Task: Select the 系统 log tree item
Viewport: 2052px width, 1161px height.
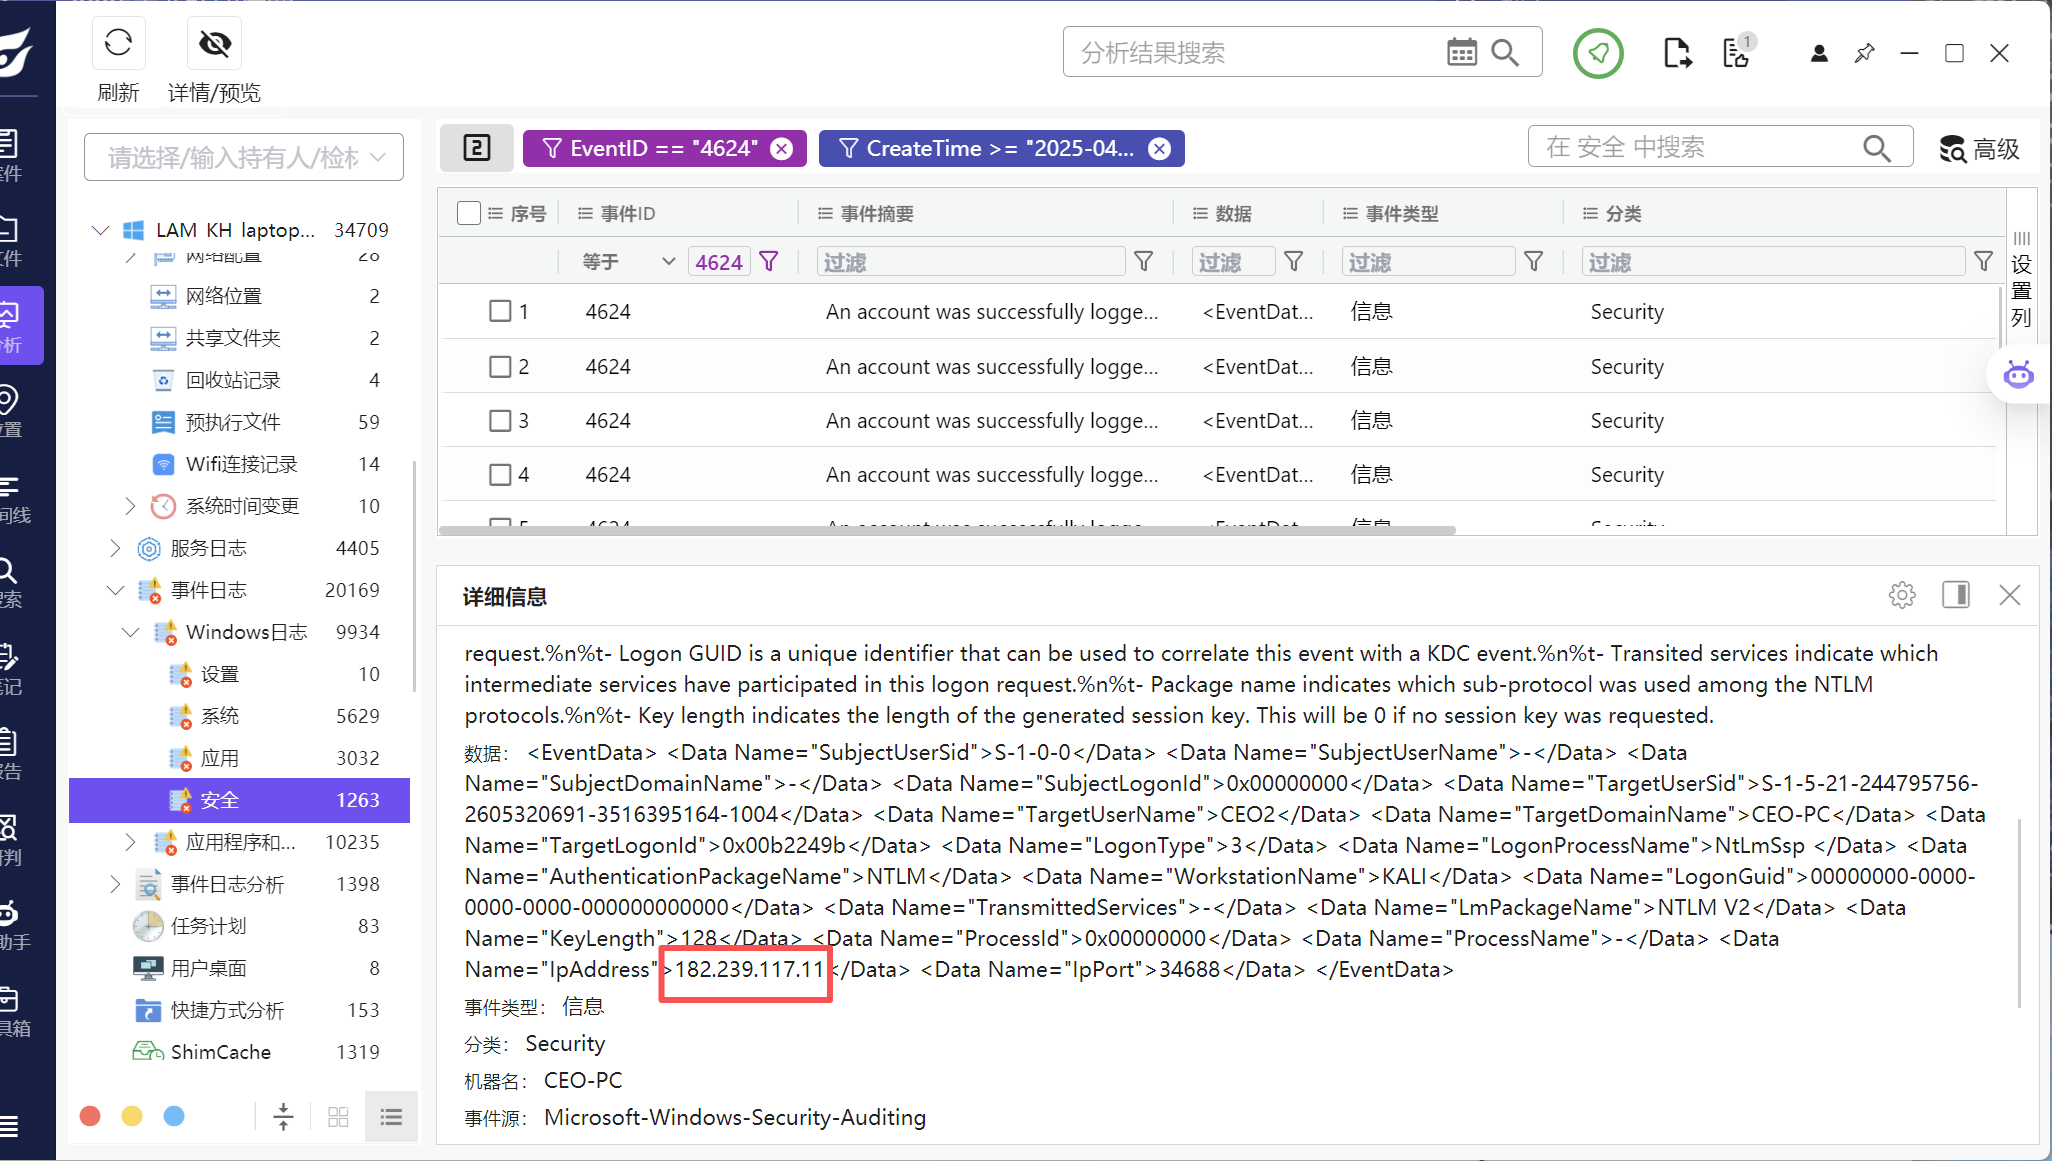Action: [x=220, y=716]
